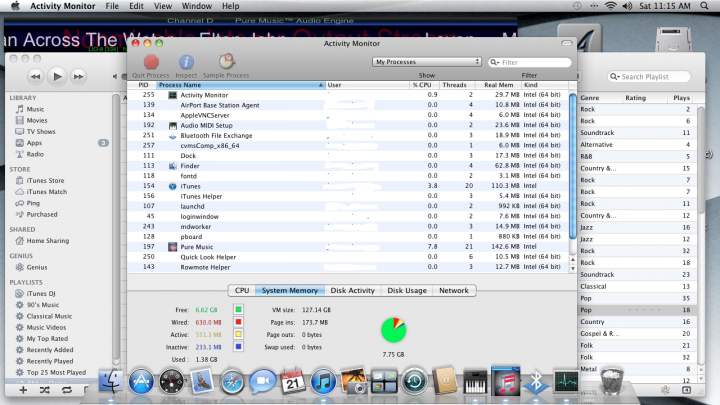Open iCal calendar in the dock
The image size is (720, 405).
(293, 382)
